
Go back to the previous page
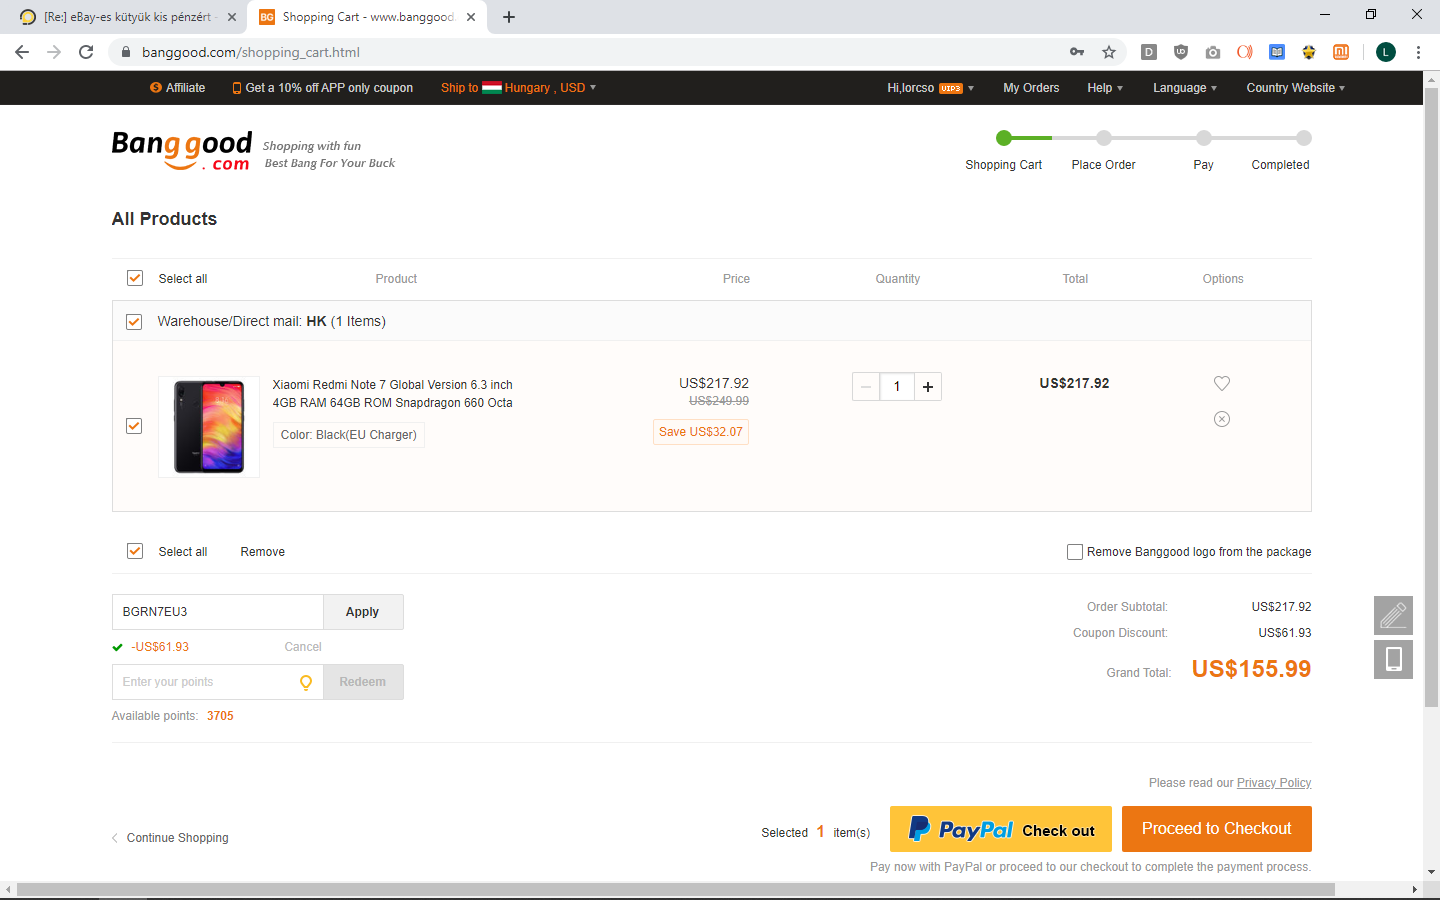tap(22, 52)
